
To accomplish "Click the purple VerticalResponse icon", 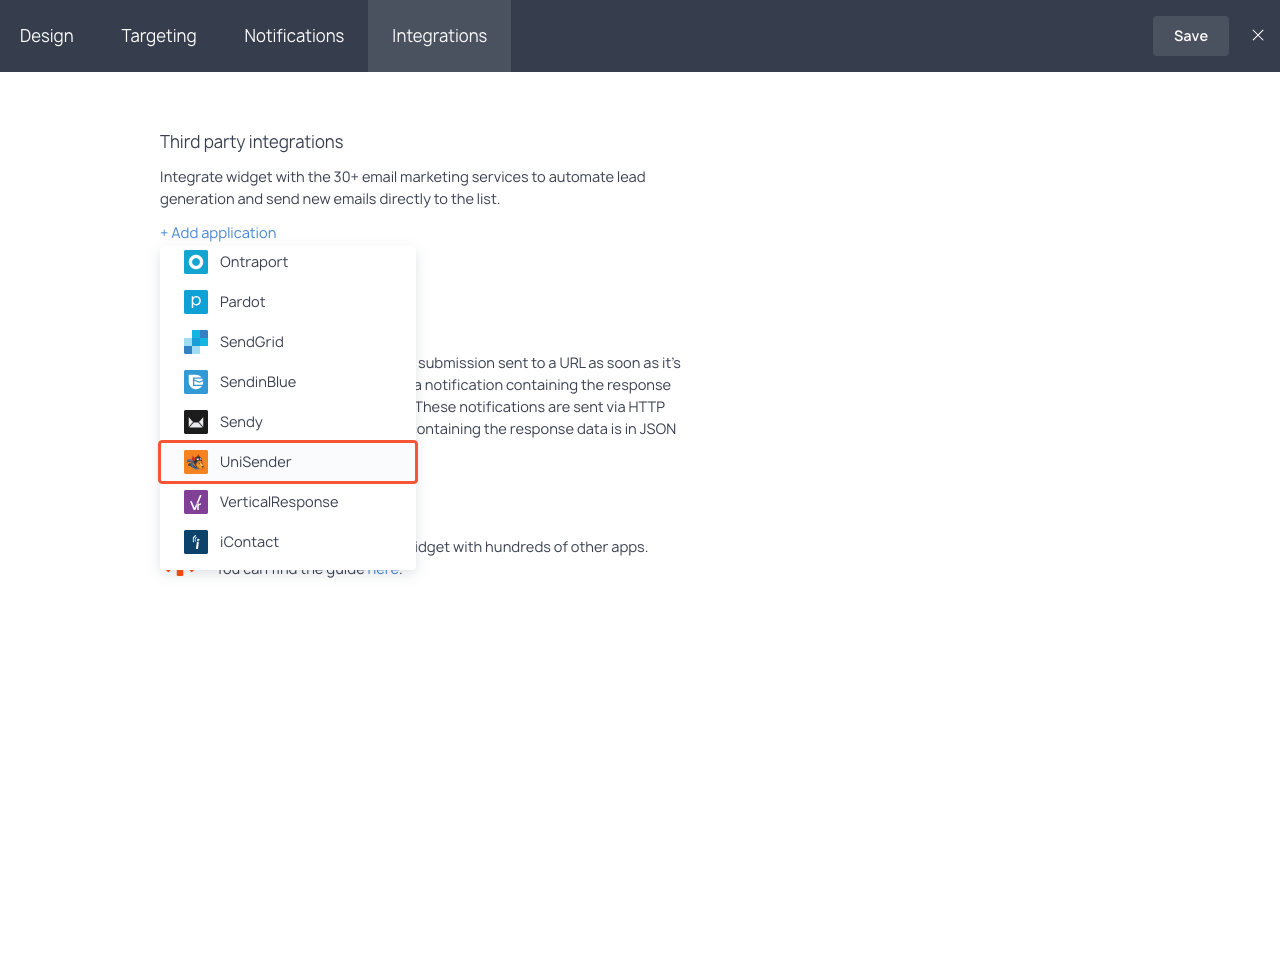I will pyautogui.click(x=196, y=502).
